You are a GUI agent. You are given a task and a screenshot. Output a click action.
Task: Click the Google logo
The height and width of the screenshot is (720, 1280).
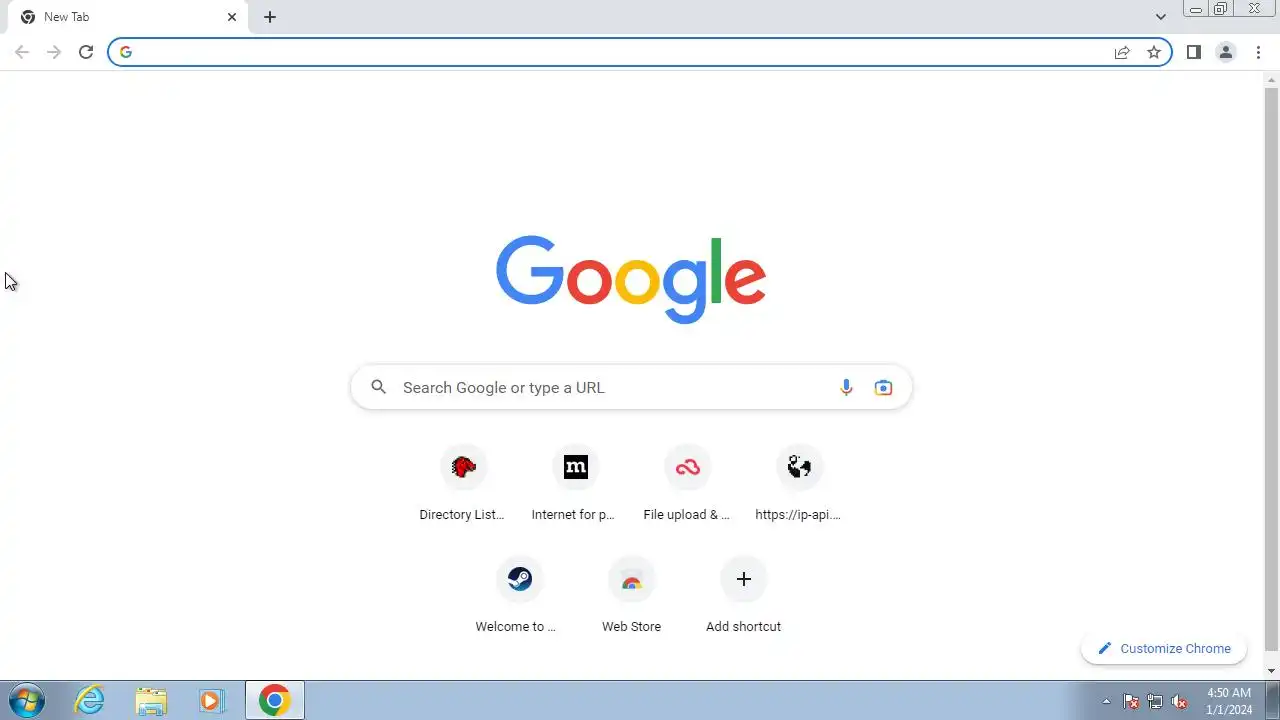point(631,279)
